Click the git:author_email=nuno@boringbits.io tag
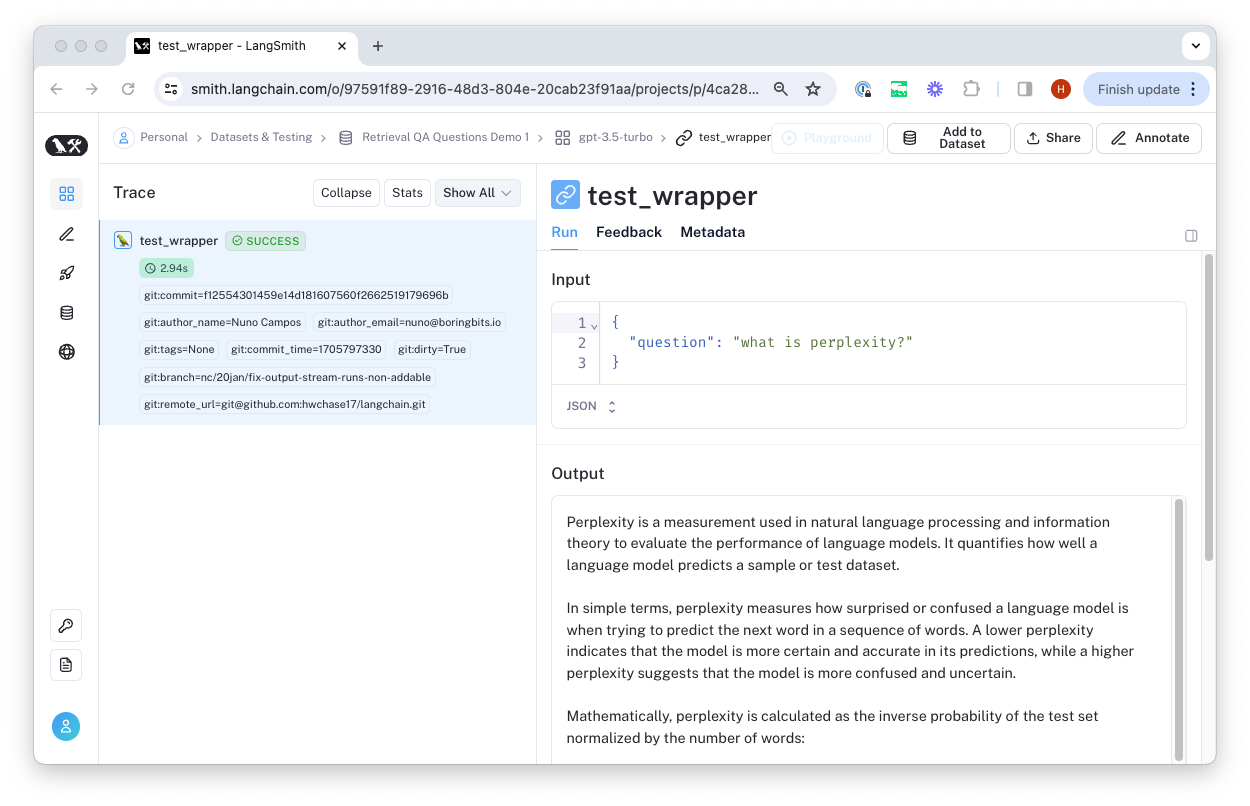This screenshot has width=1250, height=806. tap(410, 322)
